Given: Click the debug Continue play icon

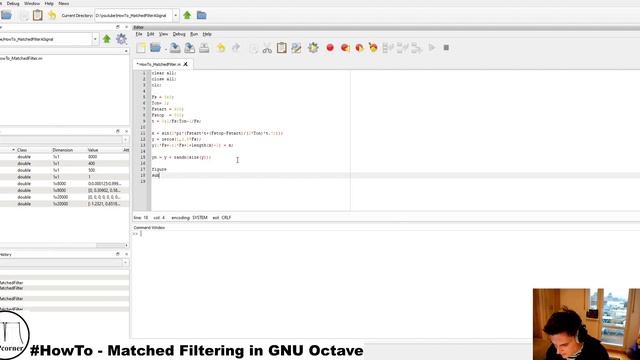Looking at the screenshot, I should tap(432, 48).
